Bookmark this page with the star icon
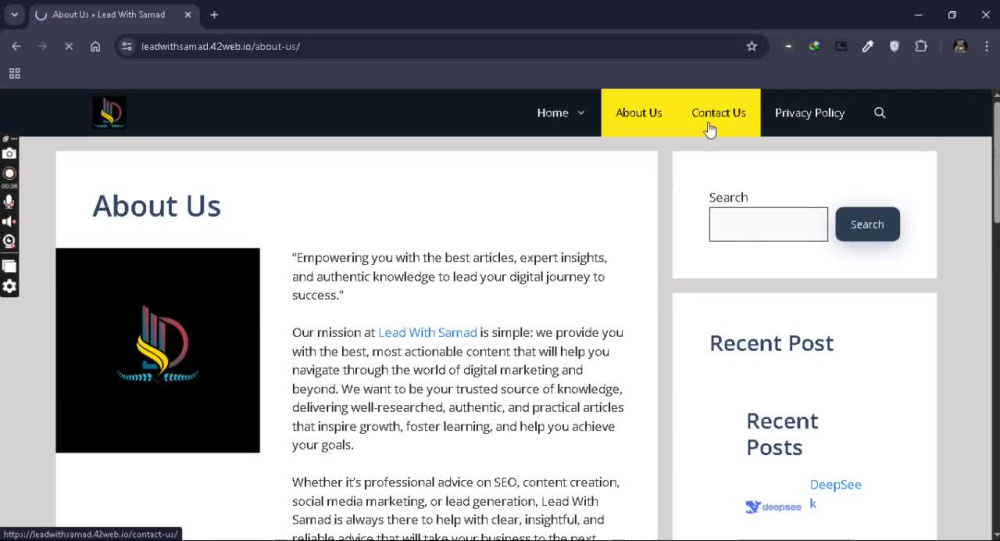Viewport: 1000px width, 541px height. tap(752, 46)
